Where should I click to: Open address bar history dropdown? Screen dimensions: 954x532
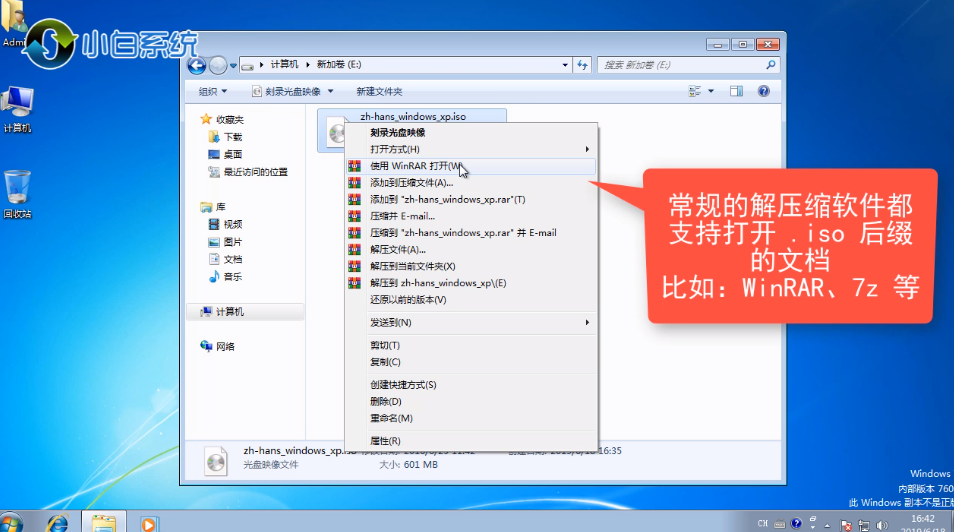tap(565, 65)
